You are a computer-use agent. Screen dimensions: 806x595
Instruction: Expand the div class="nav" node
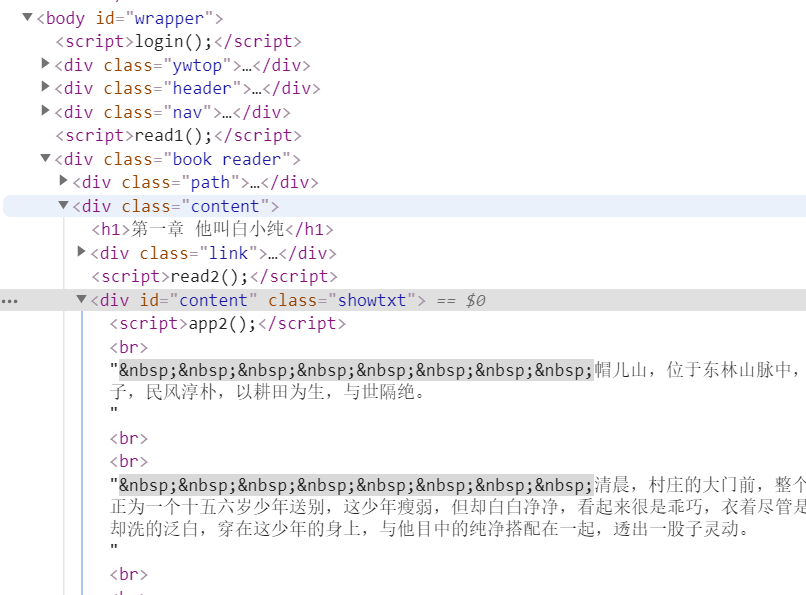[45, 110]
